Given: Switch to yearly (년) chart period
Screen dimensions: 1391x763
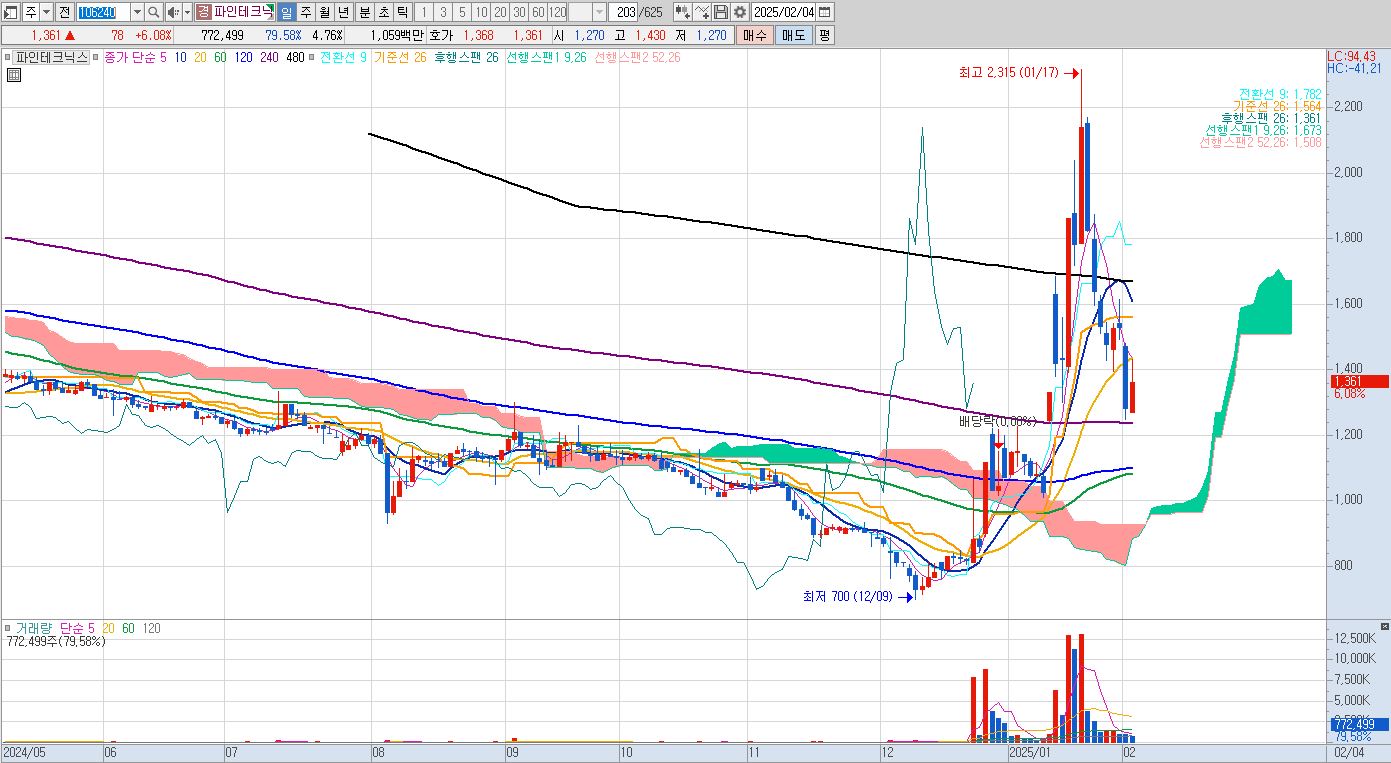Looking at the screenshot, I should [x=343, y=12].
